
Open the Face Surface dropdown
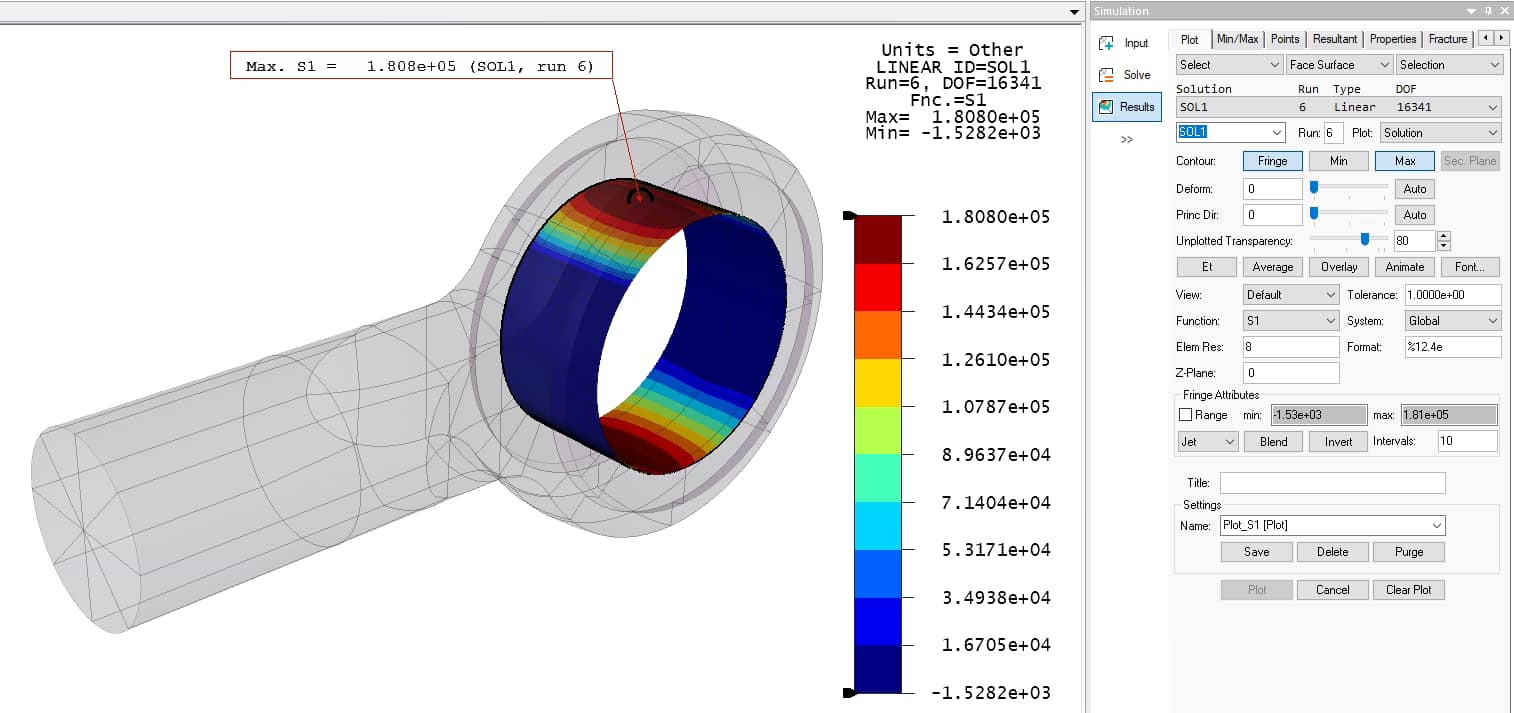(x=1339, y=65)
